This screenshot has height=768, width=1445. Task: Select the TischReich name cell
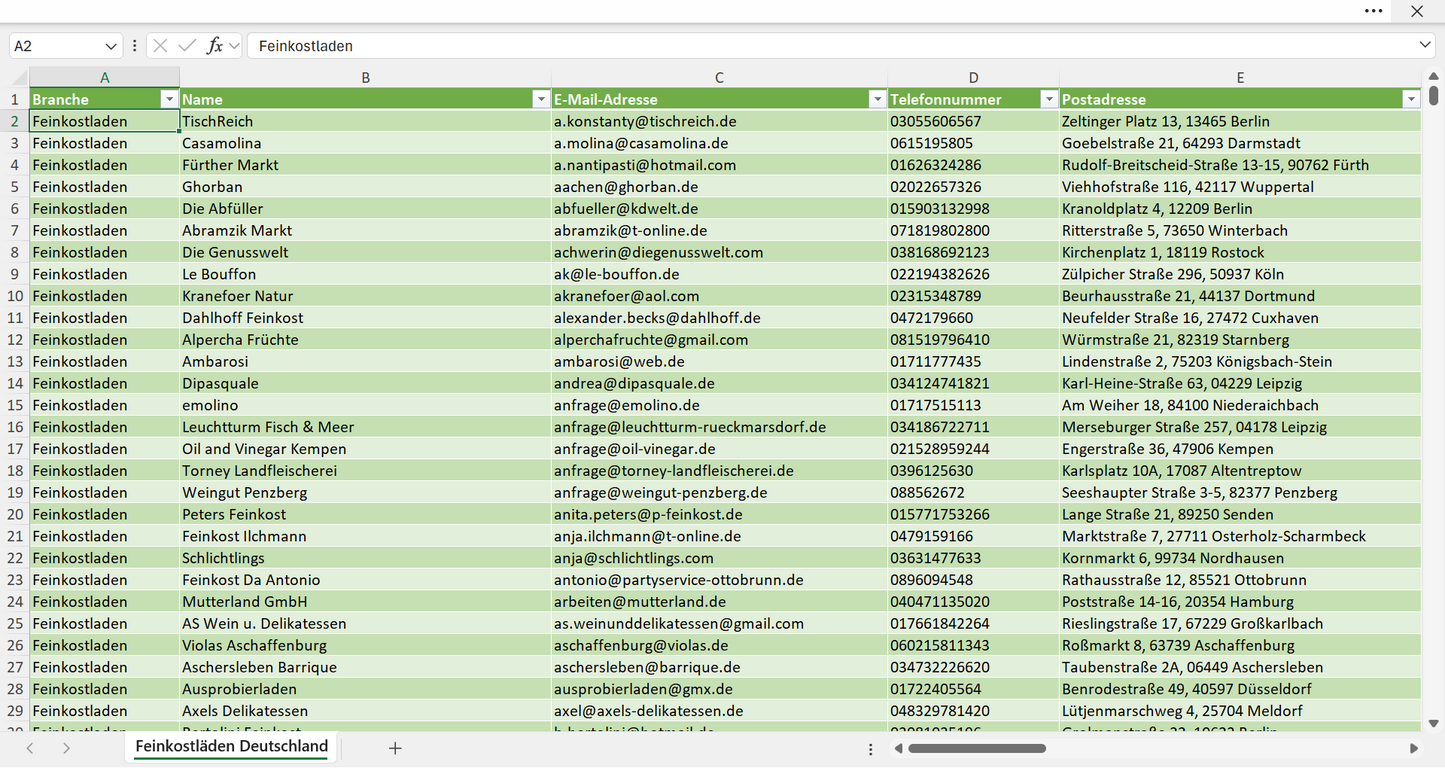pos(366,121)
